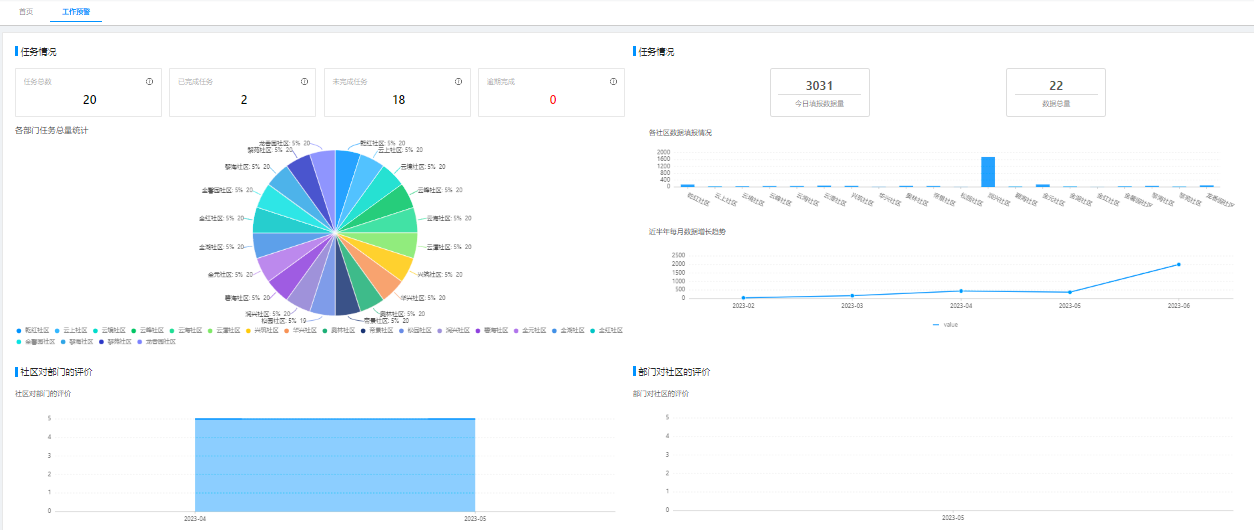Viewport: 1254px width, 530px height.
Task: Click the 今日填报数据量 card showing 3031
Action: [819, 93]
